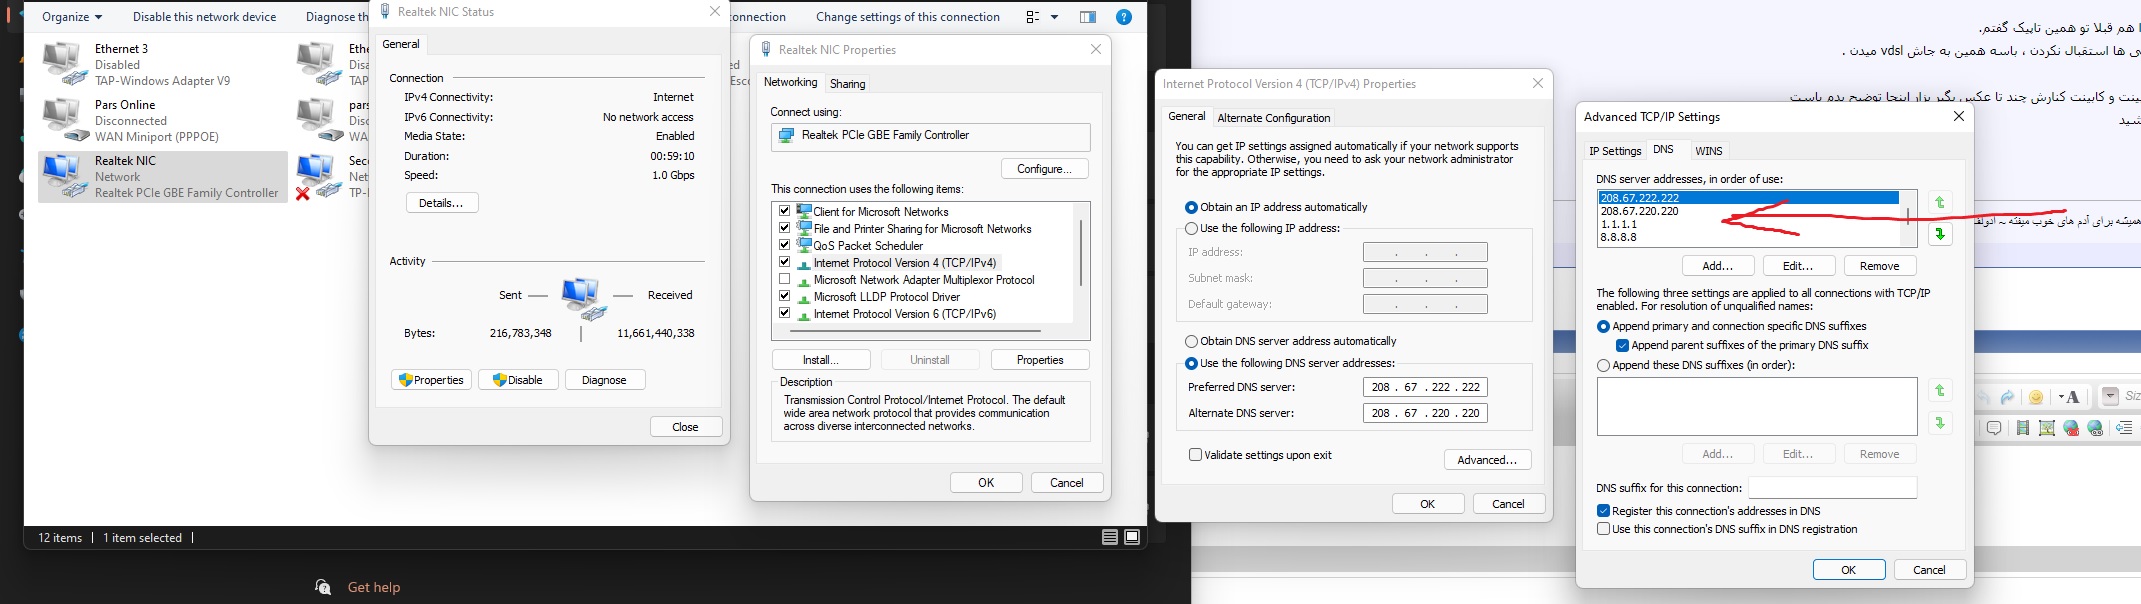Toggle Append parent suffixes of primary DNS suffix
2141x604 pixels.
pyautogui.click(x=1622, y=345)
